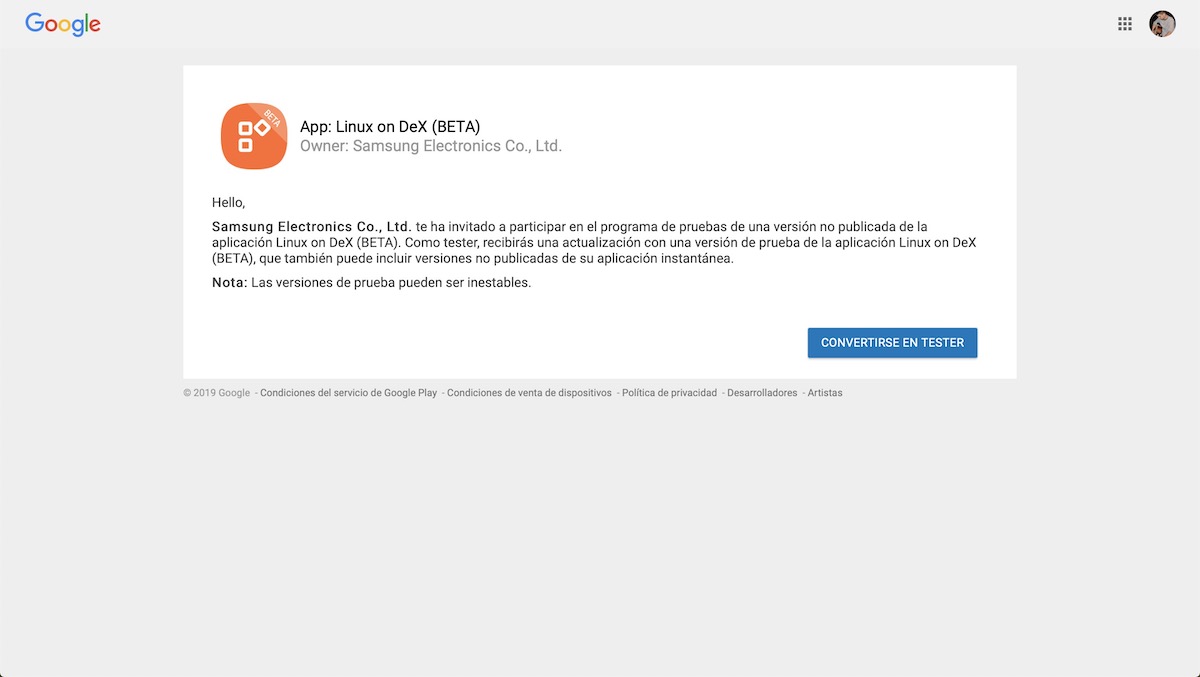
Task: Open "Condiciones de venta de dispositivos" link
Action: (528, 393)
